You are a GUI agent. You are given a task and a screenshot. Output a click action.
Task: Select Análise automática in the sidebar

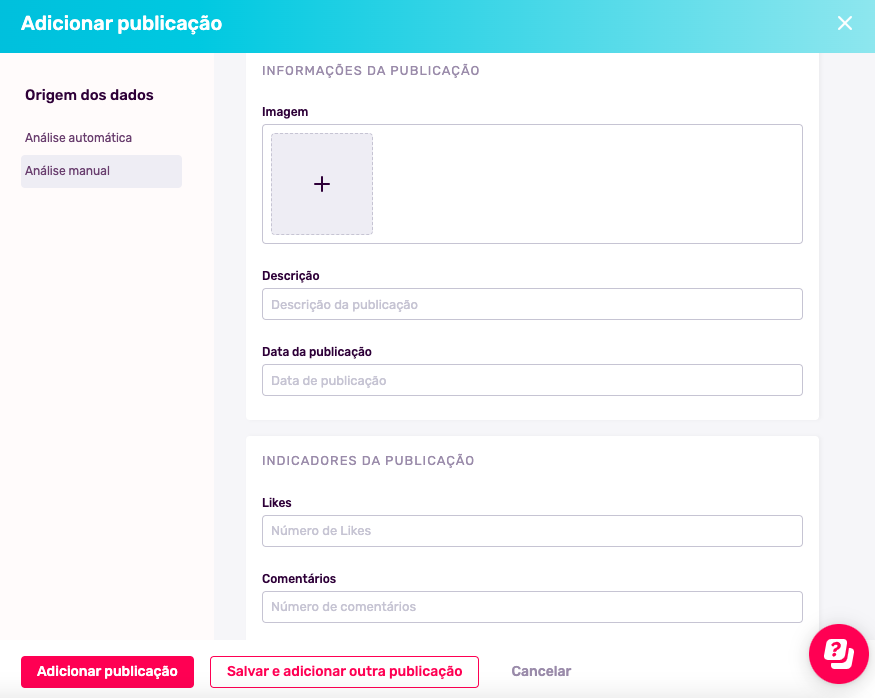click(x=78, y=138)
